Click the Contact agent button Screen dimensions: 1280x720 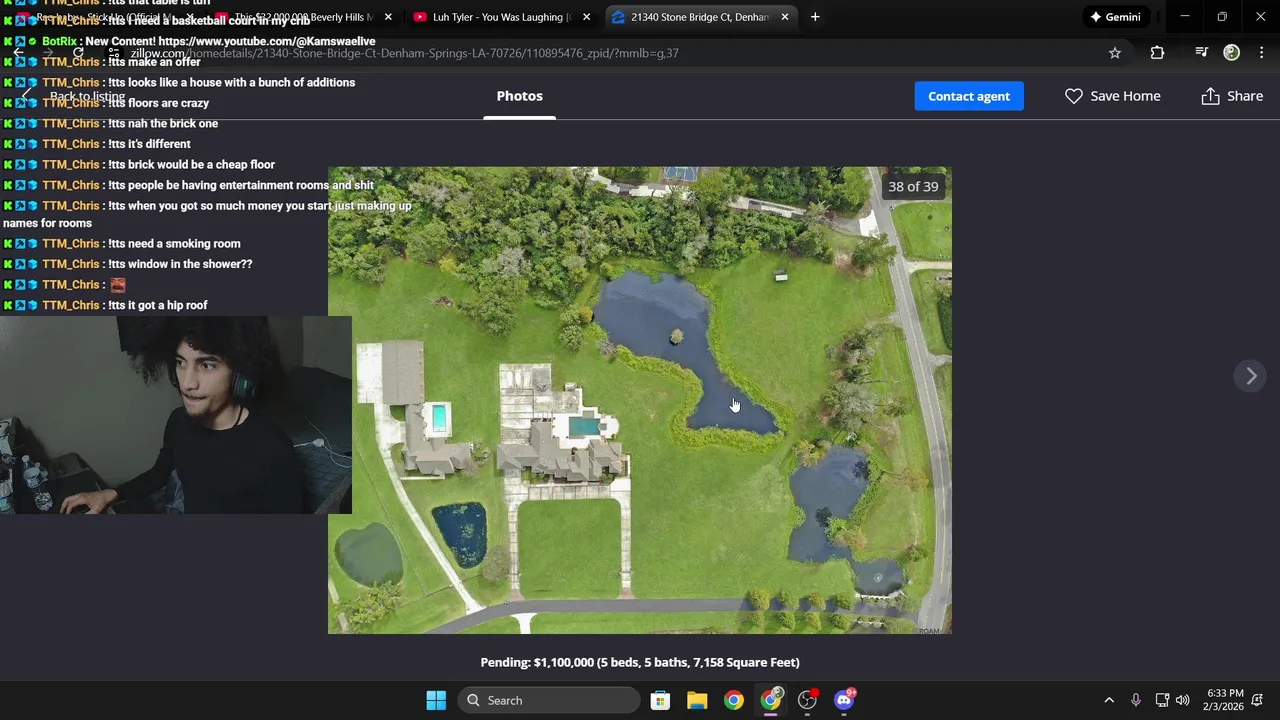click(x=969, y=96)
